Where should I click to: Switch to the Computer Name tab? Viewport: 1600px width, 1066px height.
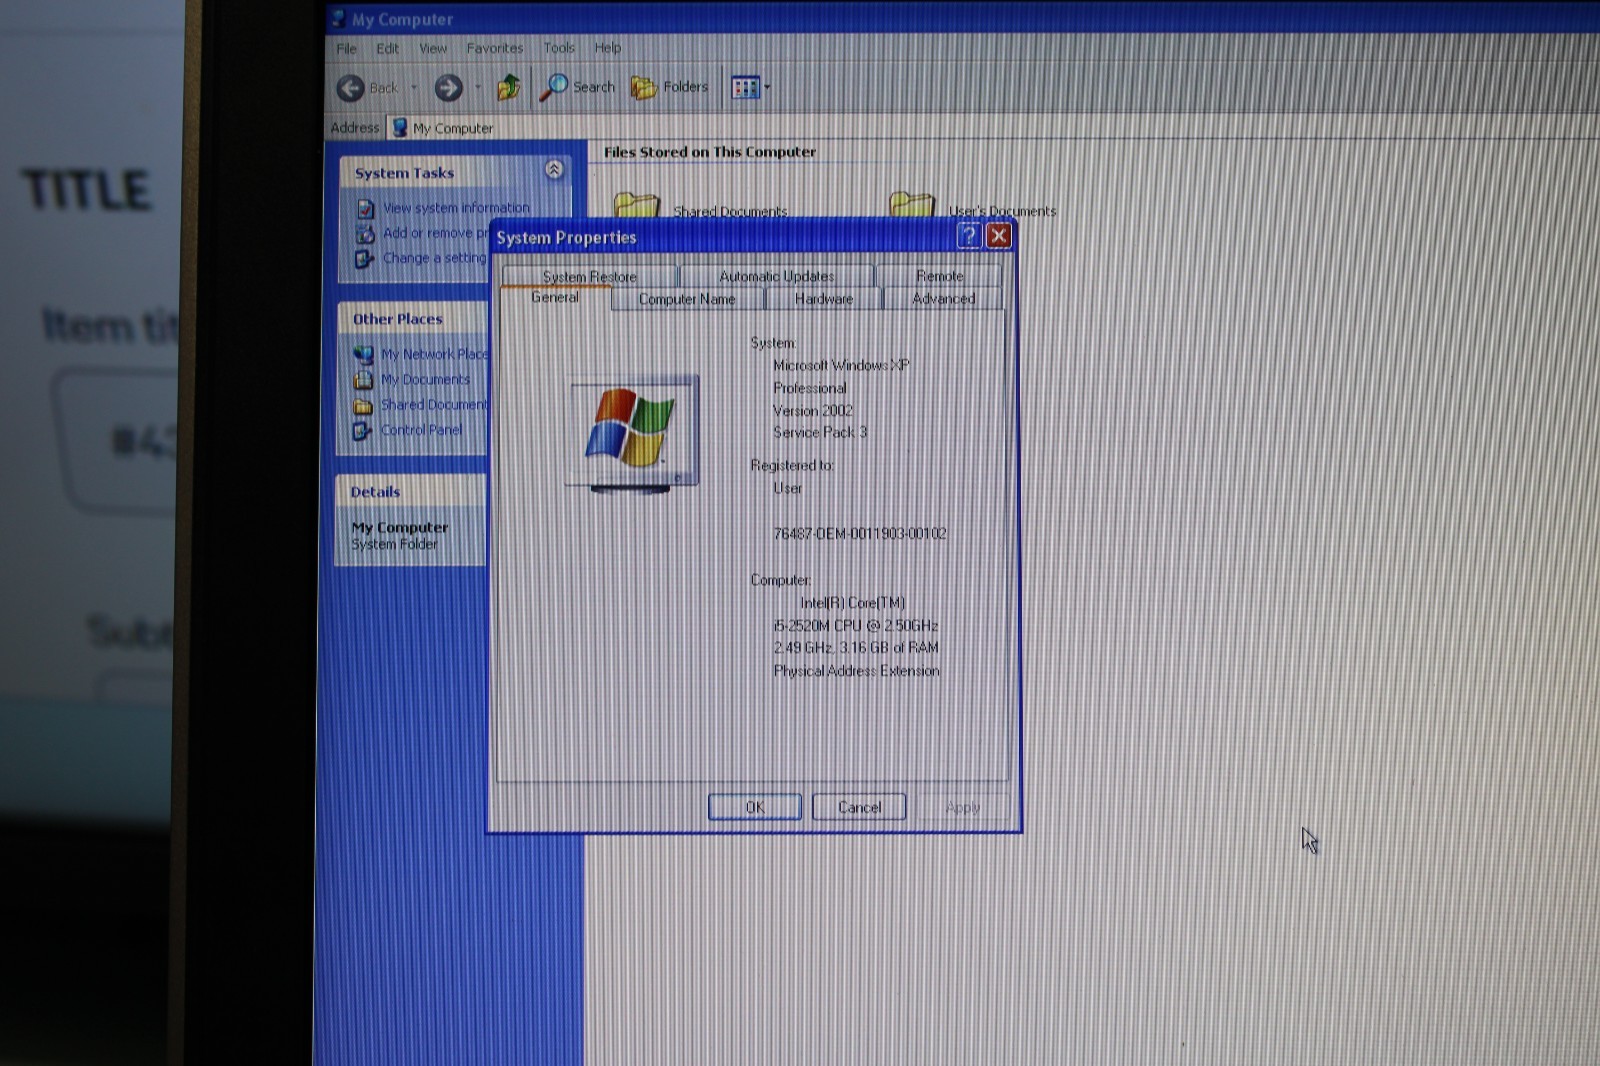tap(687, 299)
